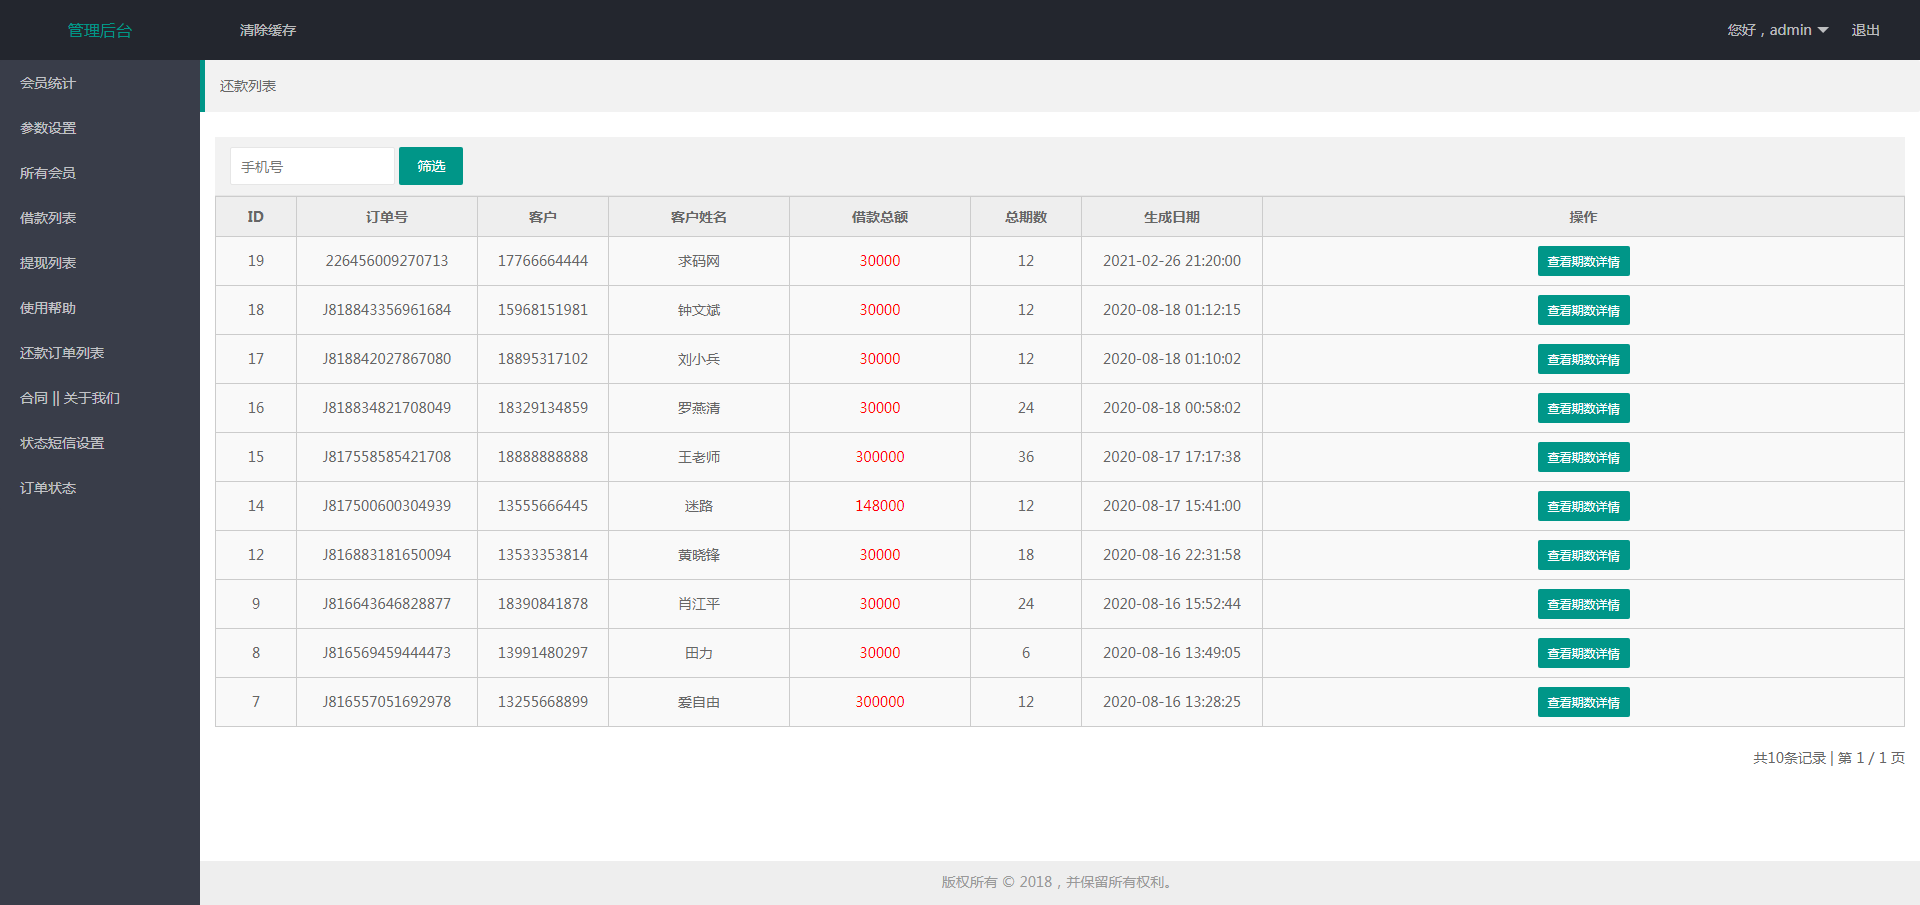
Task: Select order number J816643646828877
Action: [x=387, y=604]
